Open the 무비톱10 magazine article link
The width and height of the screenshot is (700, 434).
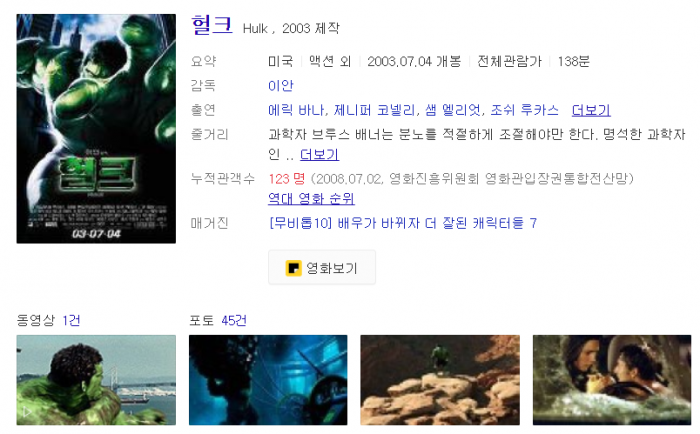(403, 223)
